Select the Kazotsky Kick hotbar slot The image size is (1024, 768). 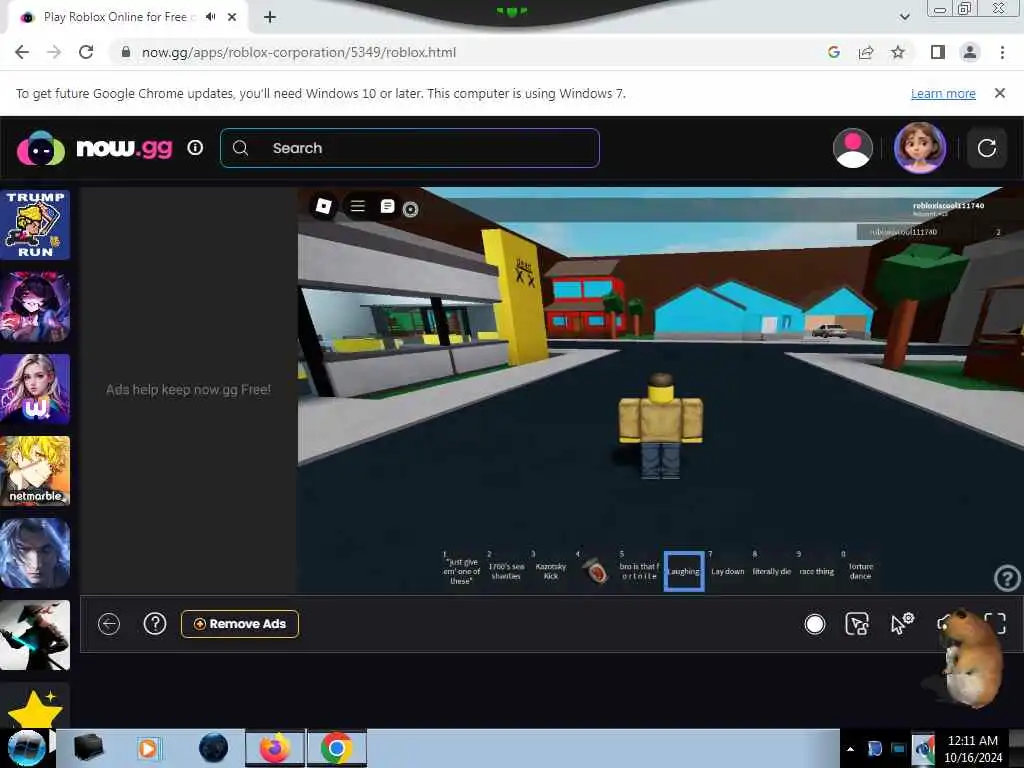point(551,571)
